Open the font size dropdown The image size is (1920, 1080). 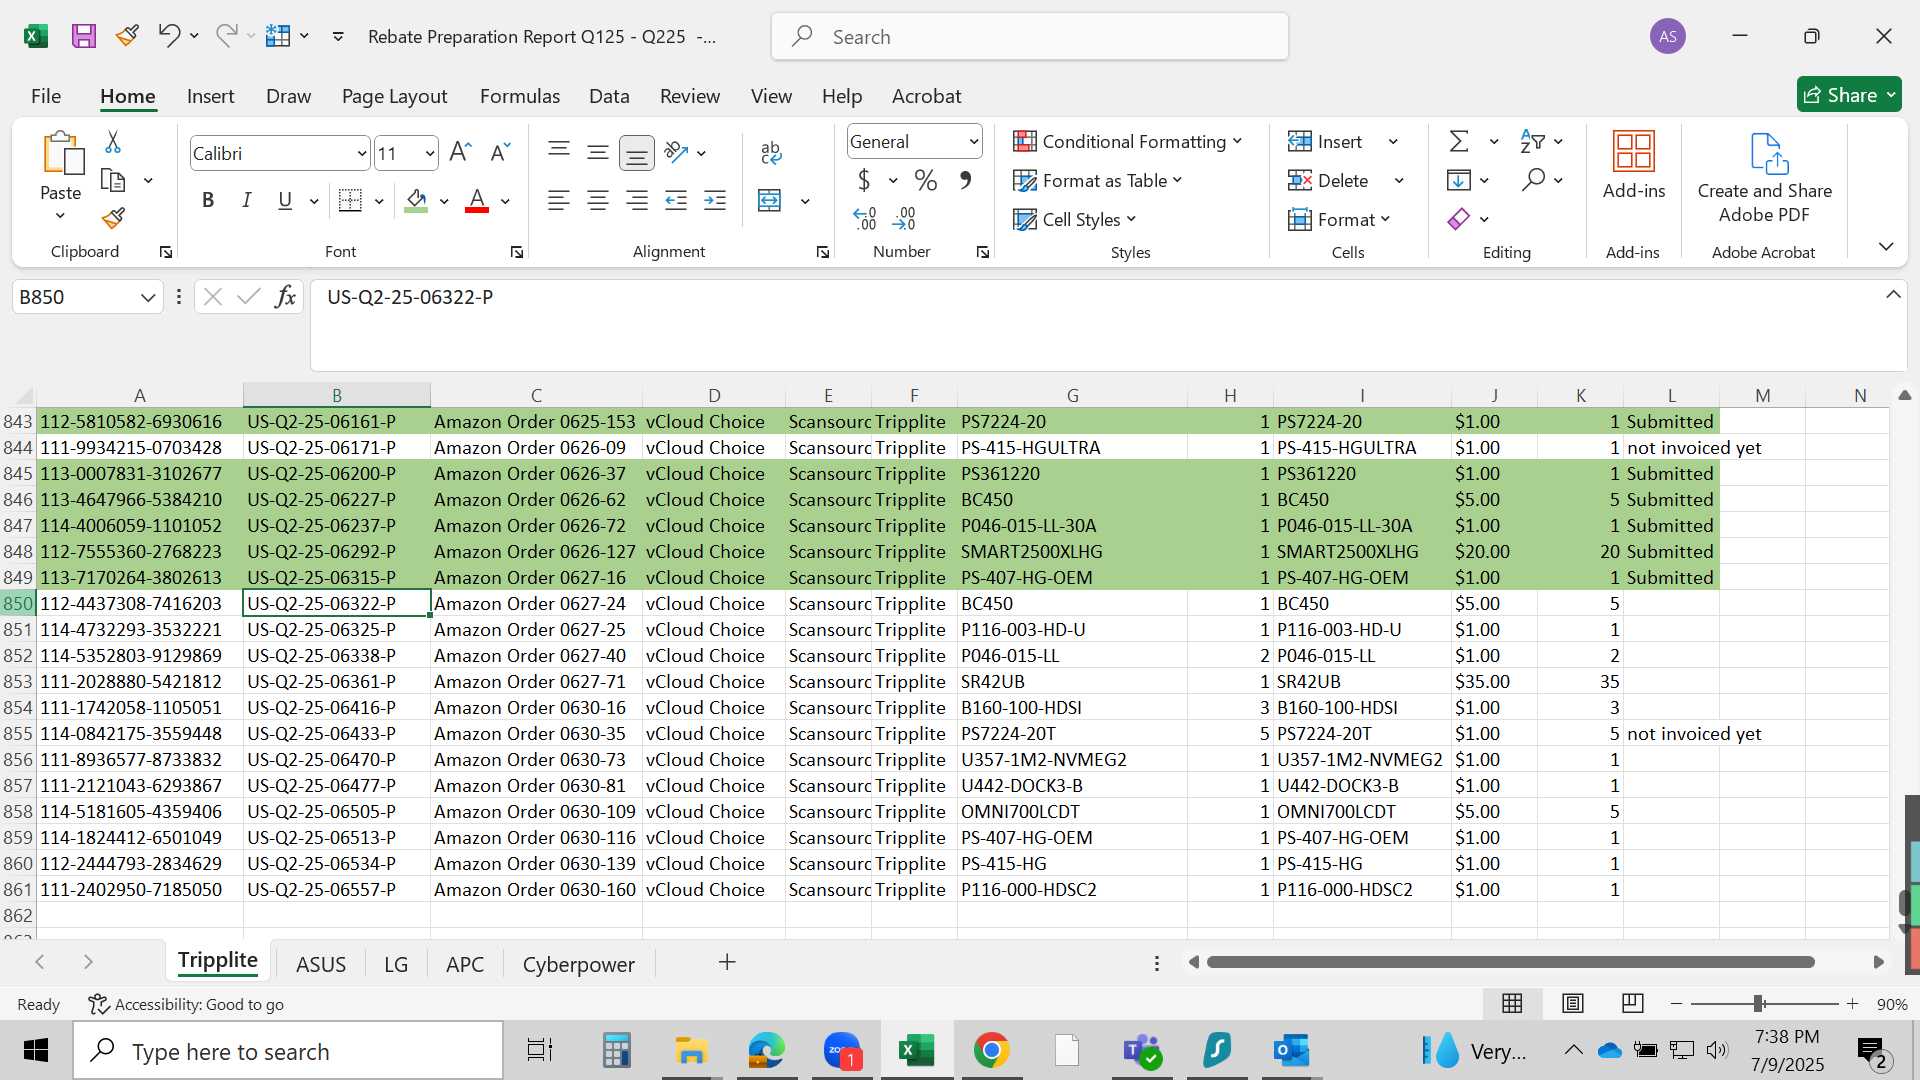pyautogui.click(x=430, y=153)
